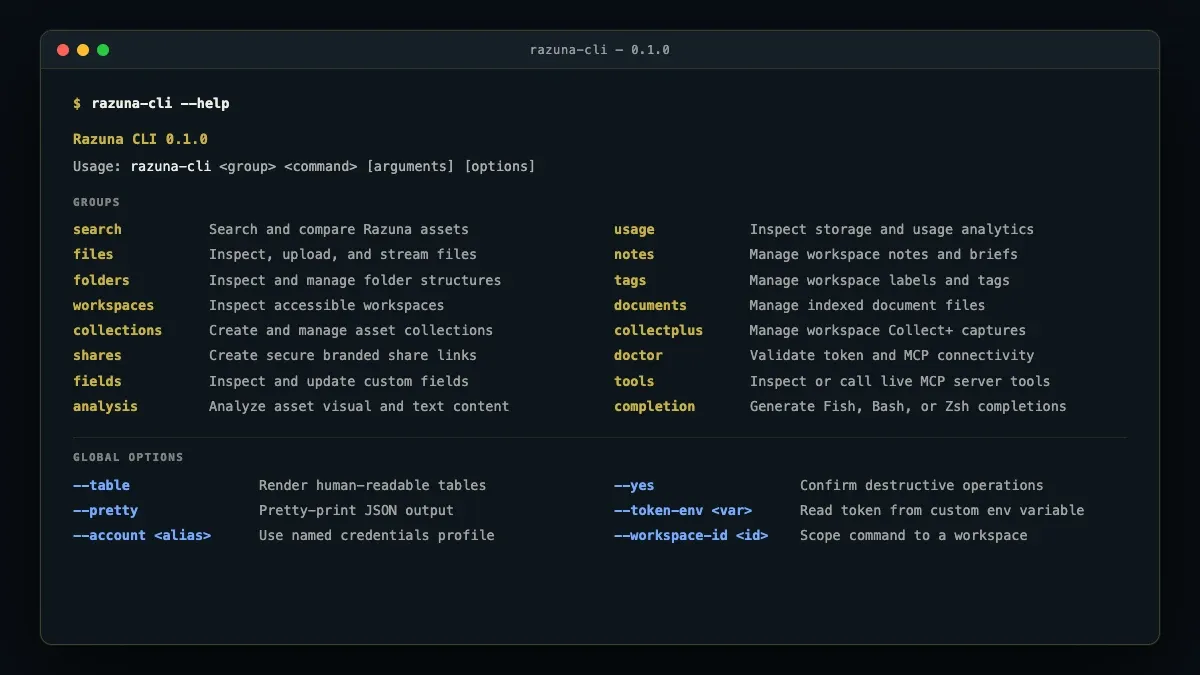Click the '--pretty' option
This screenshot has height=675, width=1200.
pos(105,510)
